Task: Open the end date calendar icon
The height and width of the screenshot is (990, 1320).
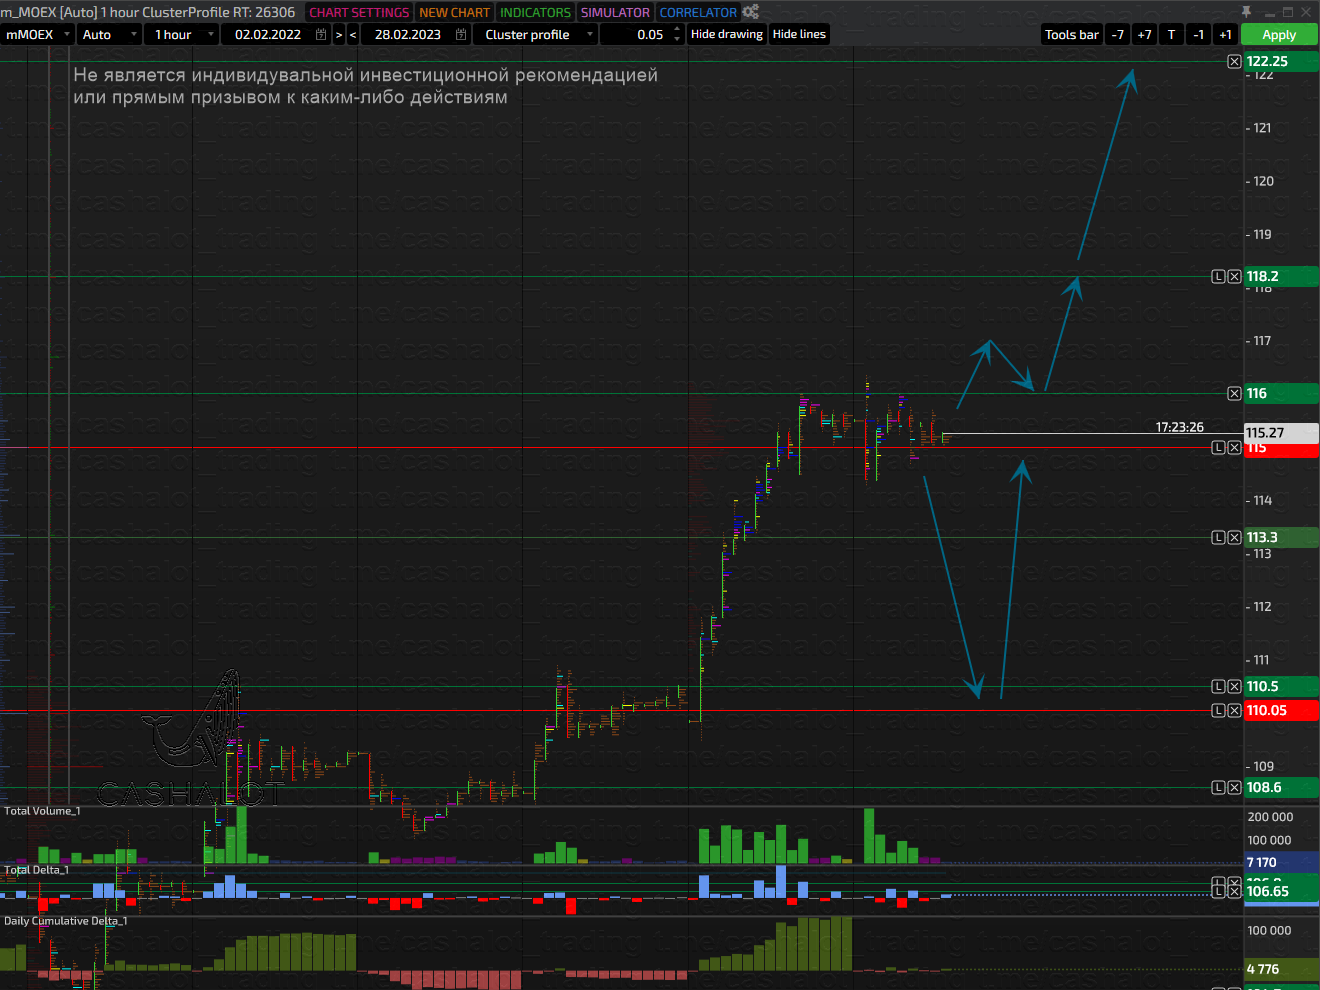Action: 461,34
